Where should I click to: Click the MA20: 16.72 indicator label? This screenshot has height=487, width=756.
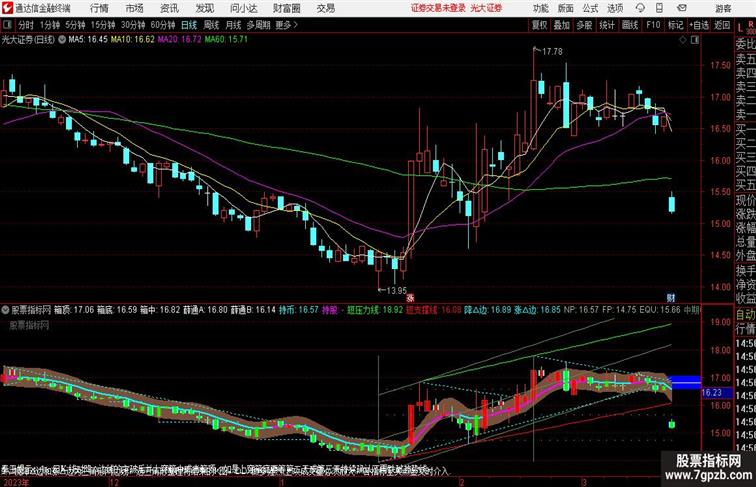tap(179, 40)
